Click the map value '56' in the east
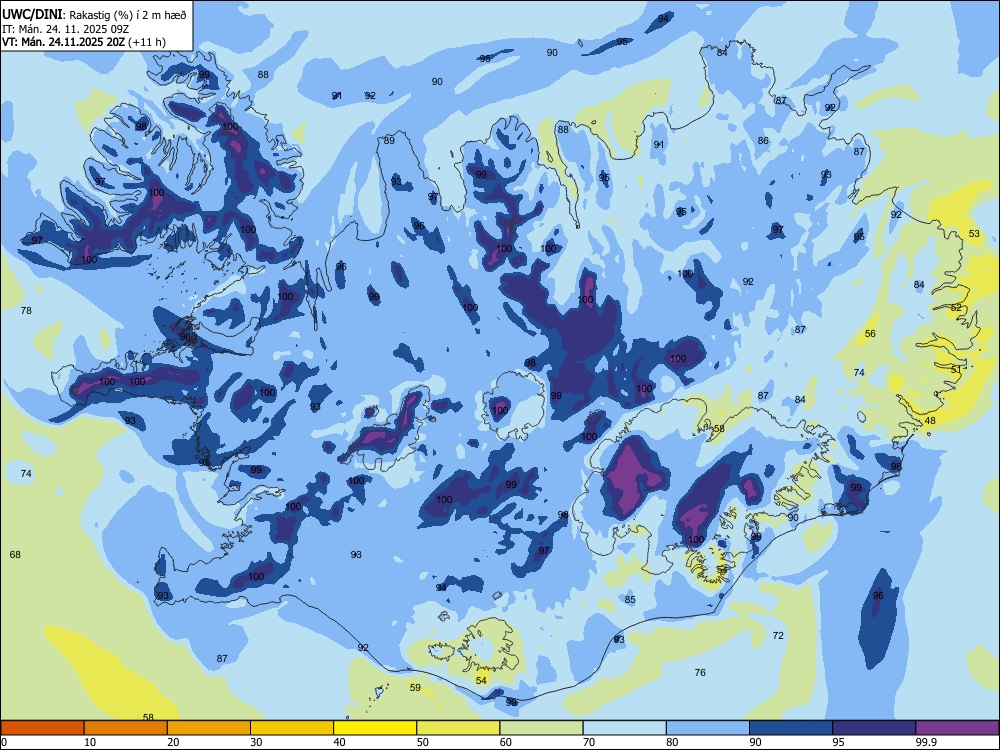The width and height of the screenshot is (1000, 750). [x=871, y=334]
